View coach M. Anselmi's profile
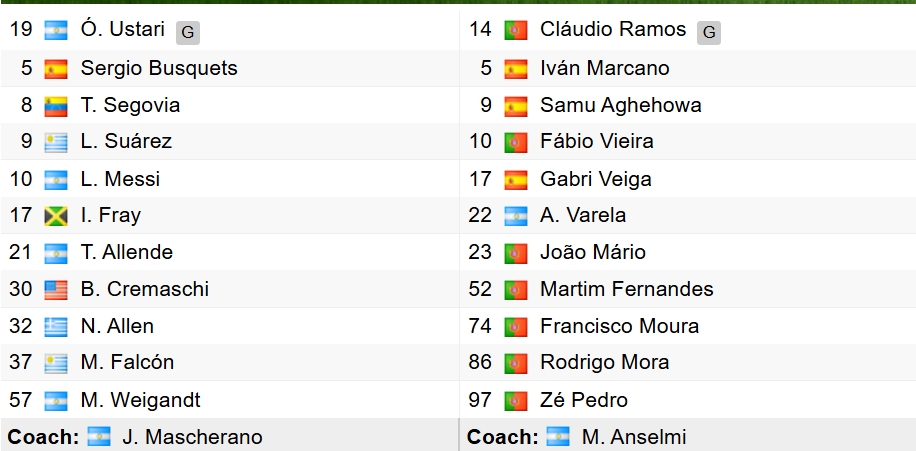916x451 pixels. click(634, 437)
